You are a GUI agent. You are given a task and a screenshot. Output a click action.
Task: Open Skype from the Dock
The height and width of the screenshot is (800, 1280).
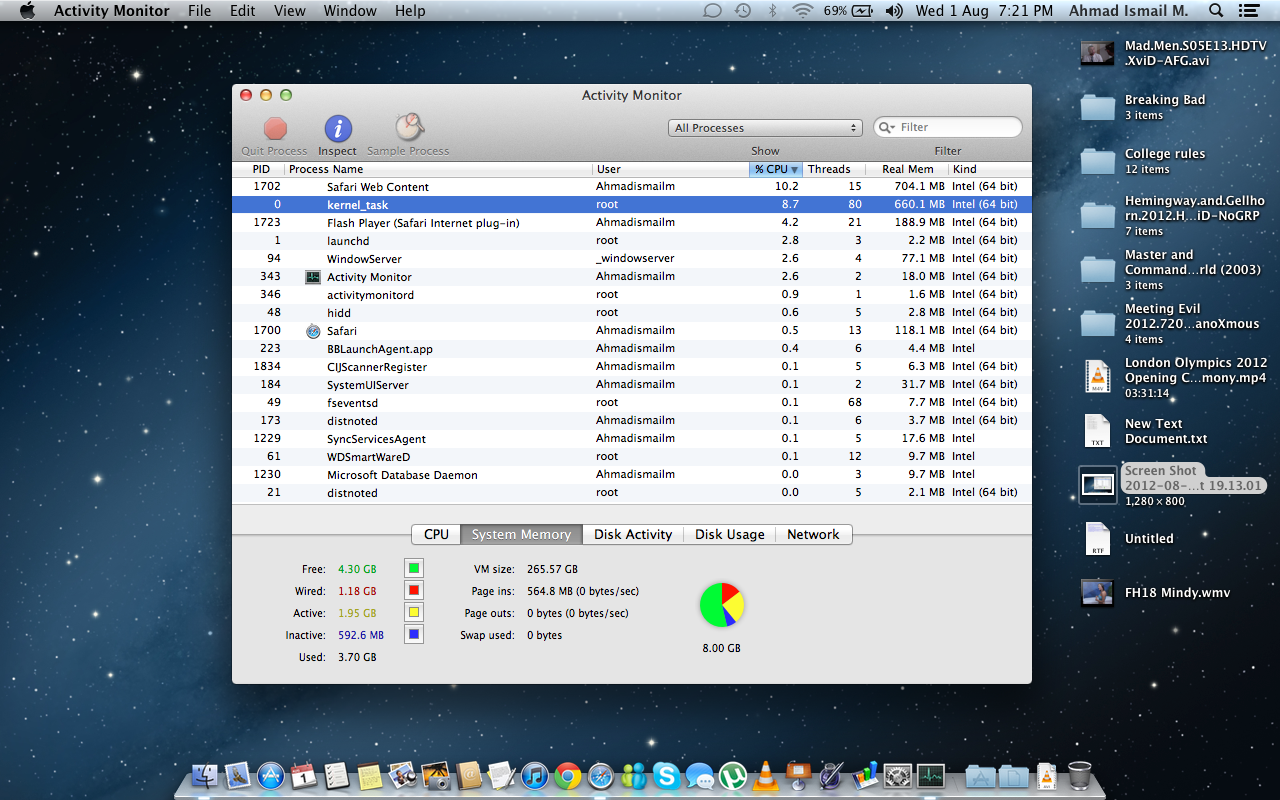point(667,775)
